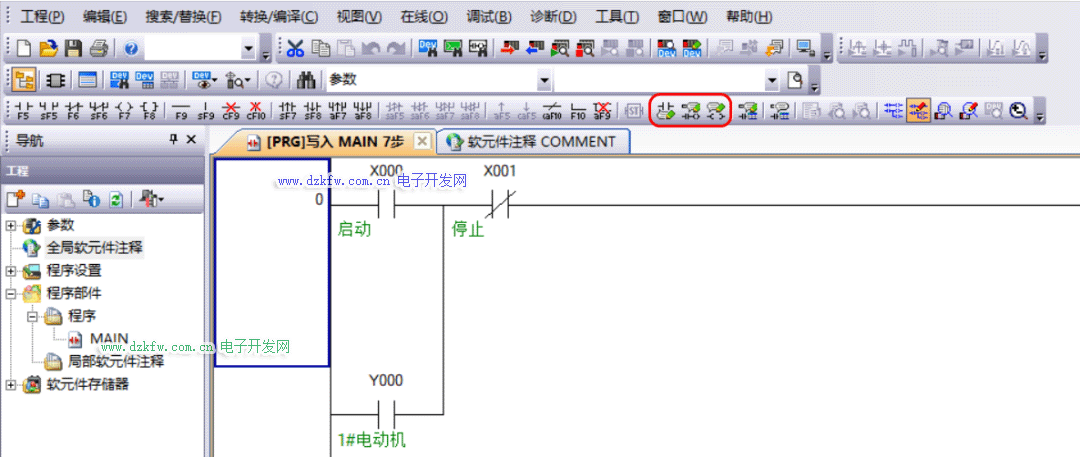Click the Save project icon
The width and height of the screenshot is (1080, 457).
73,49
